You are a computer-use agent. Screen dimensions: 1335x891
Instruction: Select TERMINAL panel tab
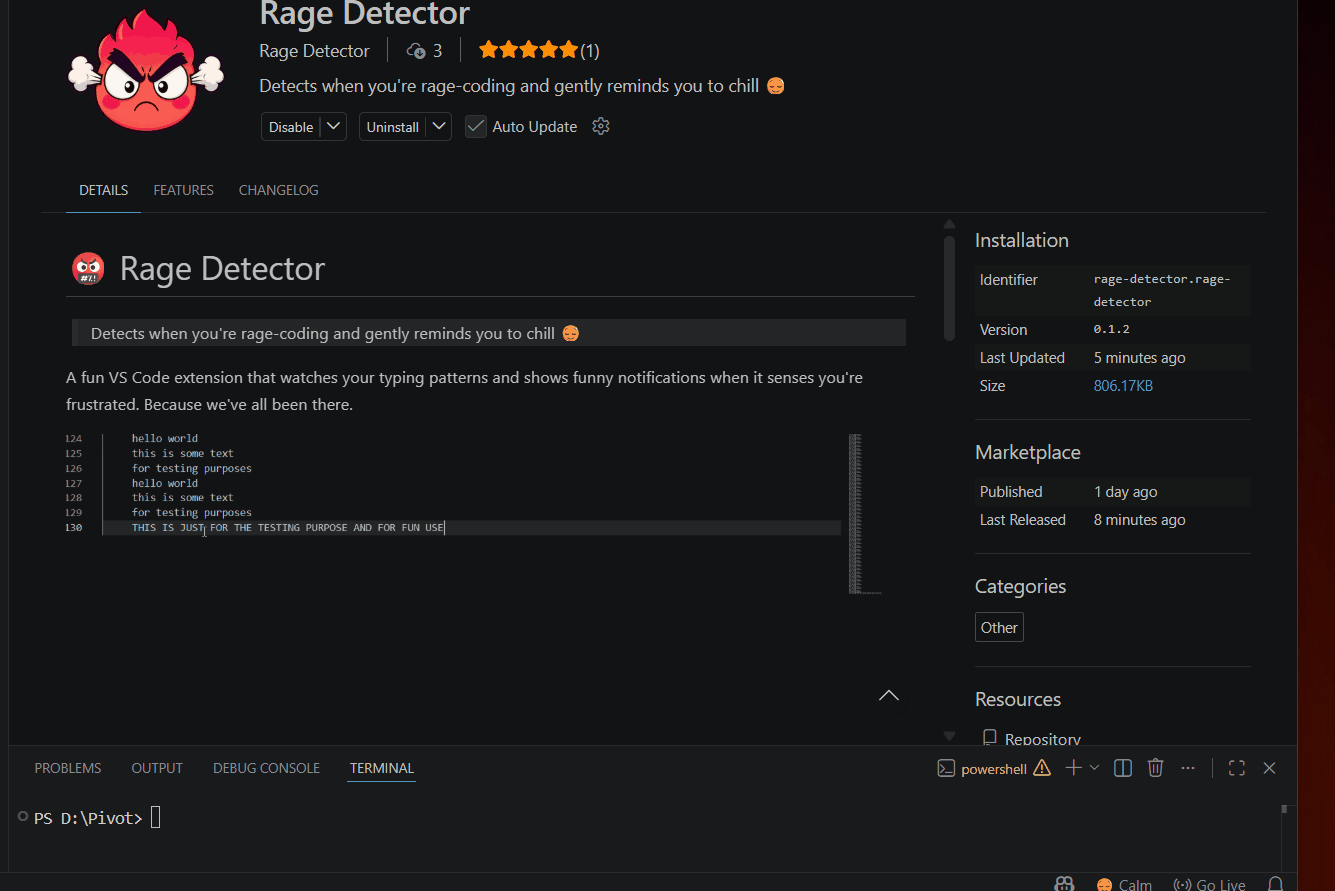tap(382, 768)
